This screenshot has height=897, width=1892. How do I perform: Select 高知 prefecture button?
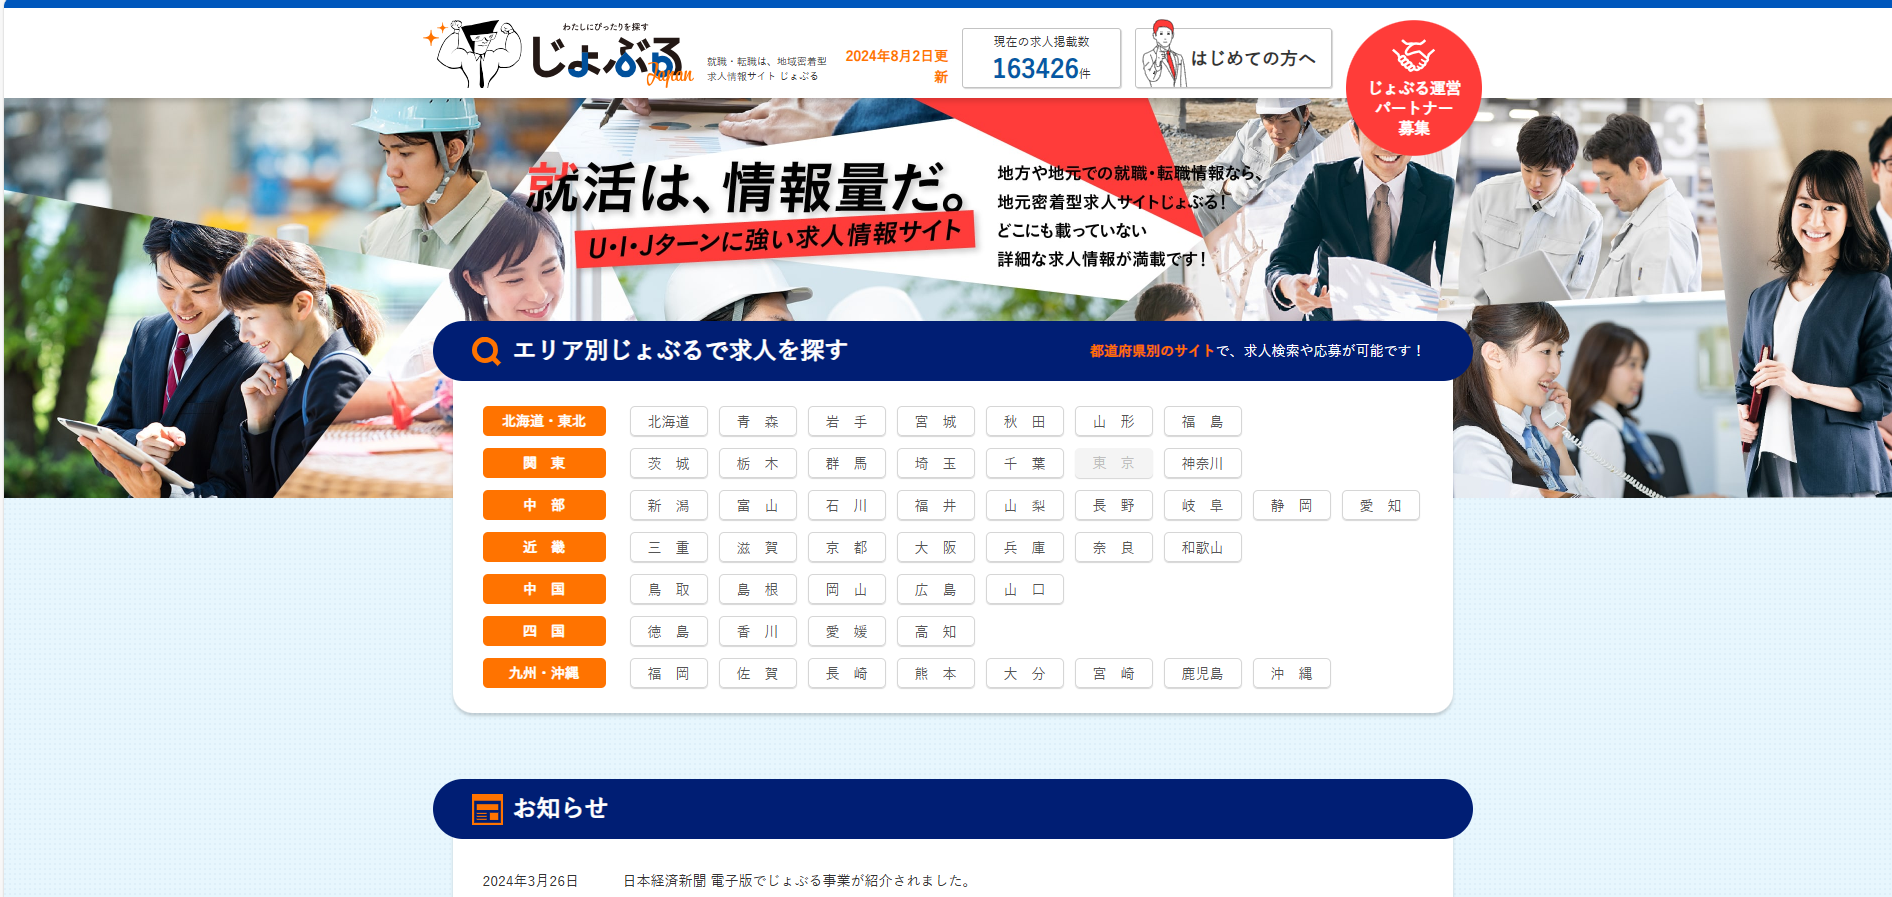[935, 632]
